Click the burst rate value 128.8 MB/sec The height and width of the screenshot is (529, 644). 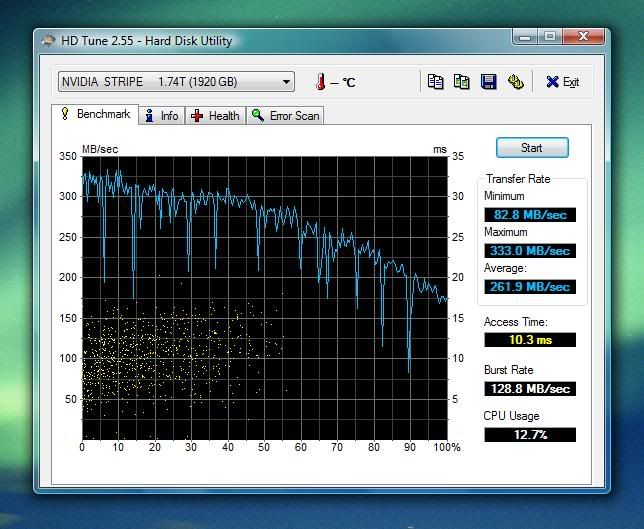[x=530, y=389]
